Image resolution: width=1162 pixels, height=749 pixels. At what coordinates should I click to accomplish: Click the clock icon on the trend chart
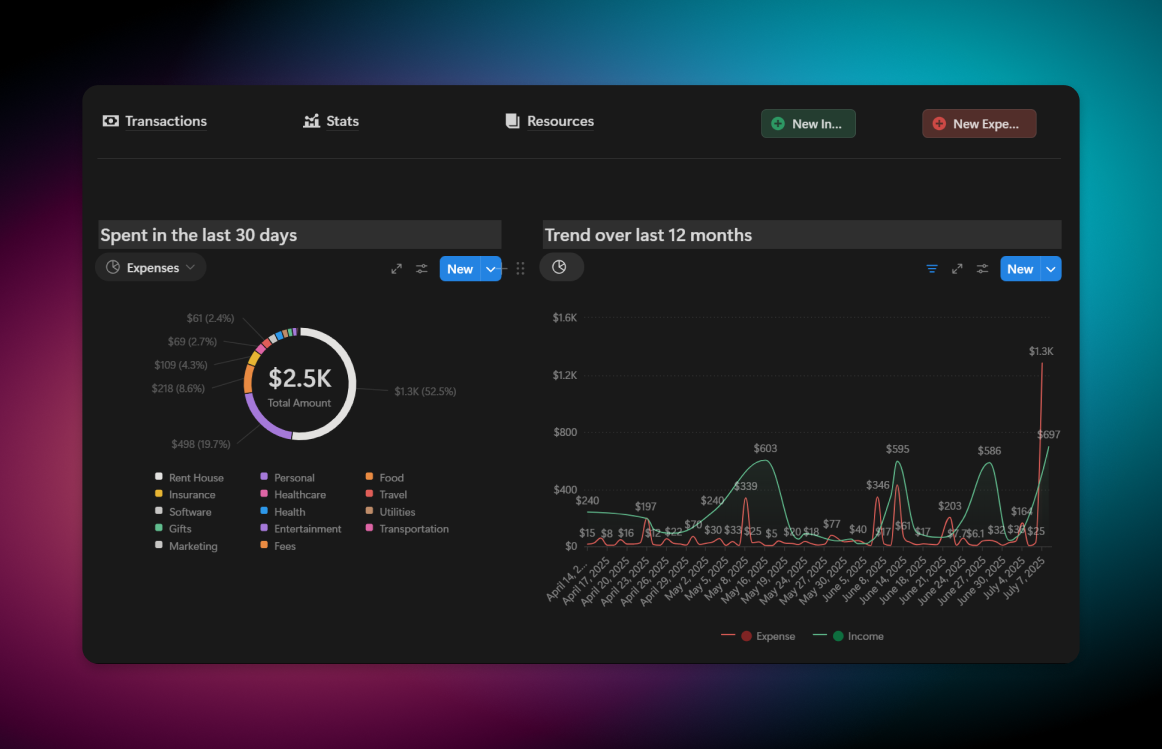[561, 267]
